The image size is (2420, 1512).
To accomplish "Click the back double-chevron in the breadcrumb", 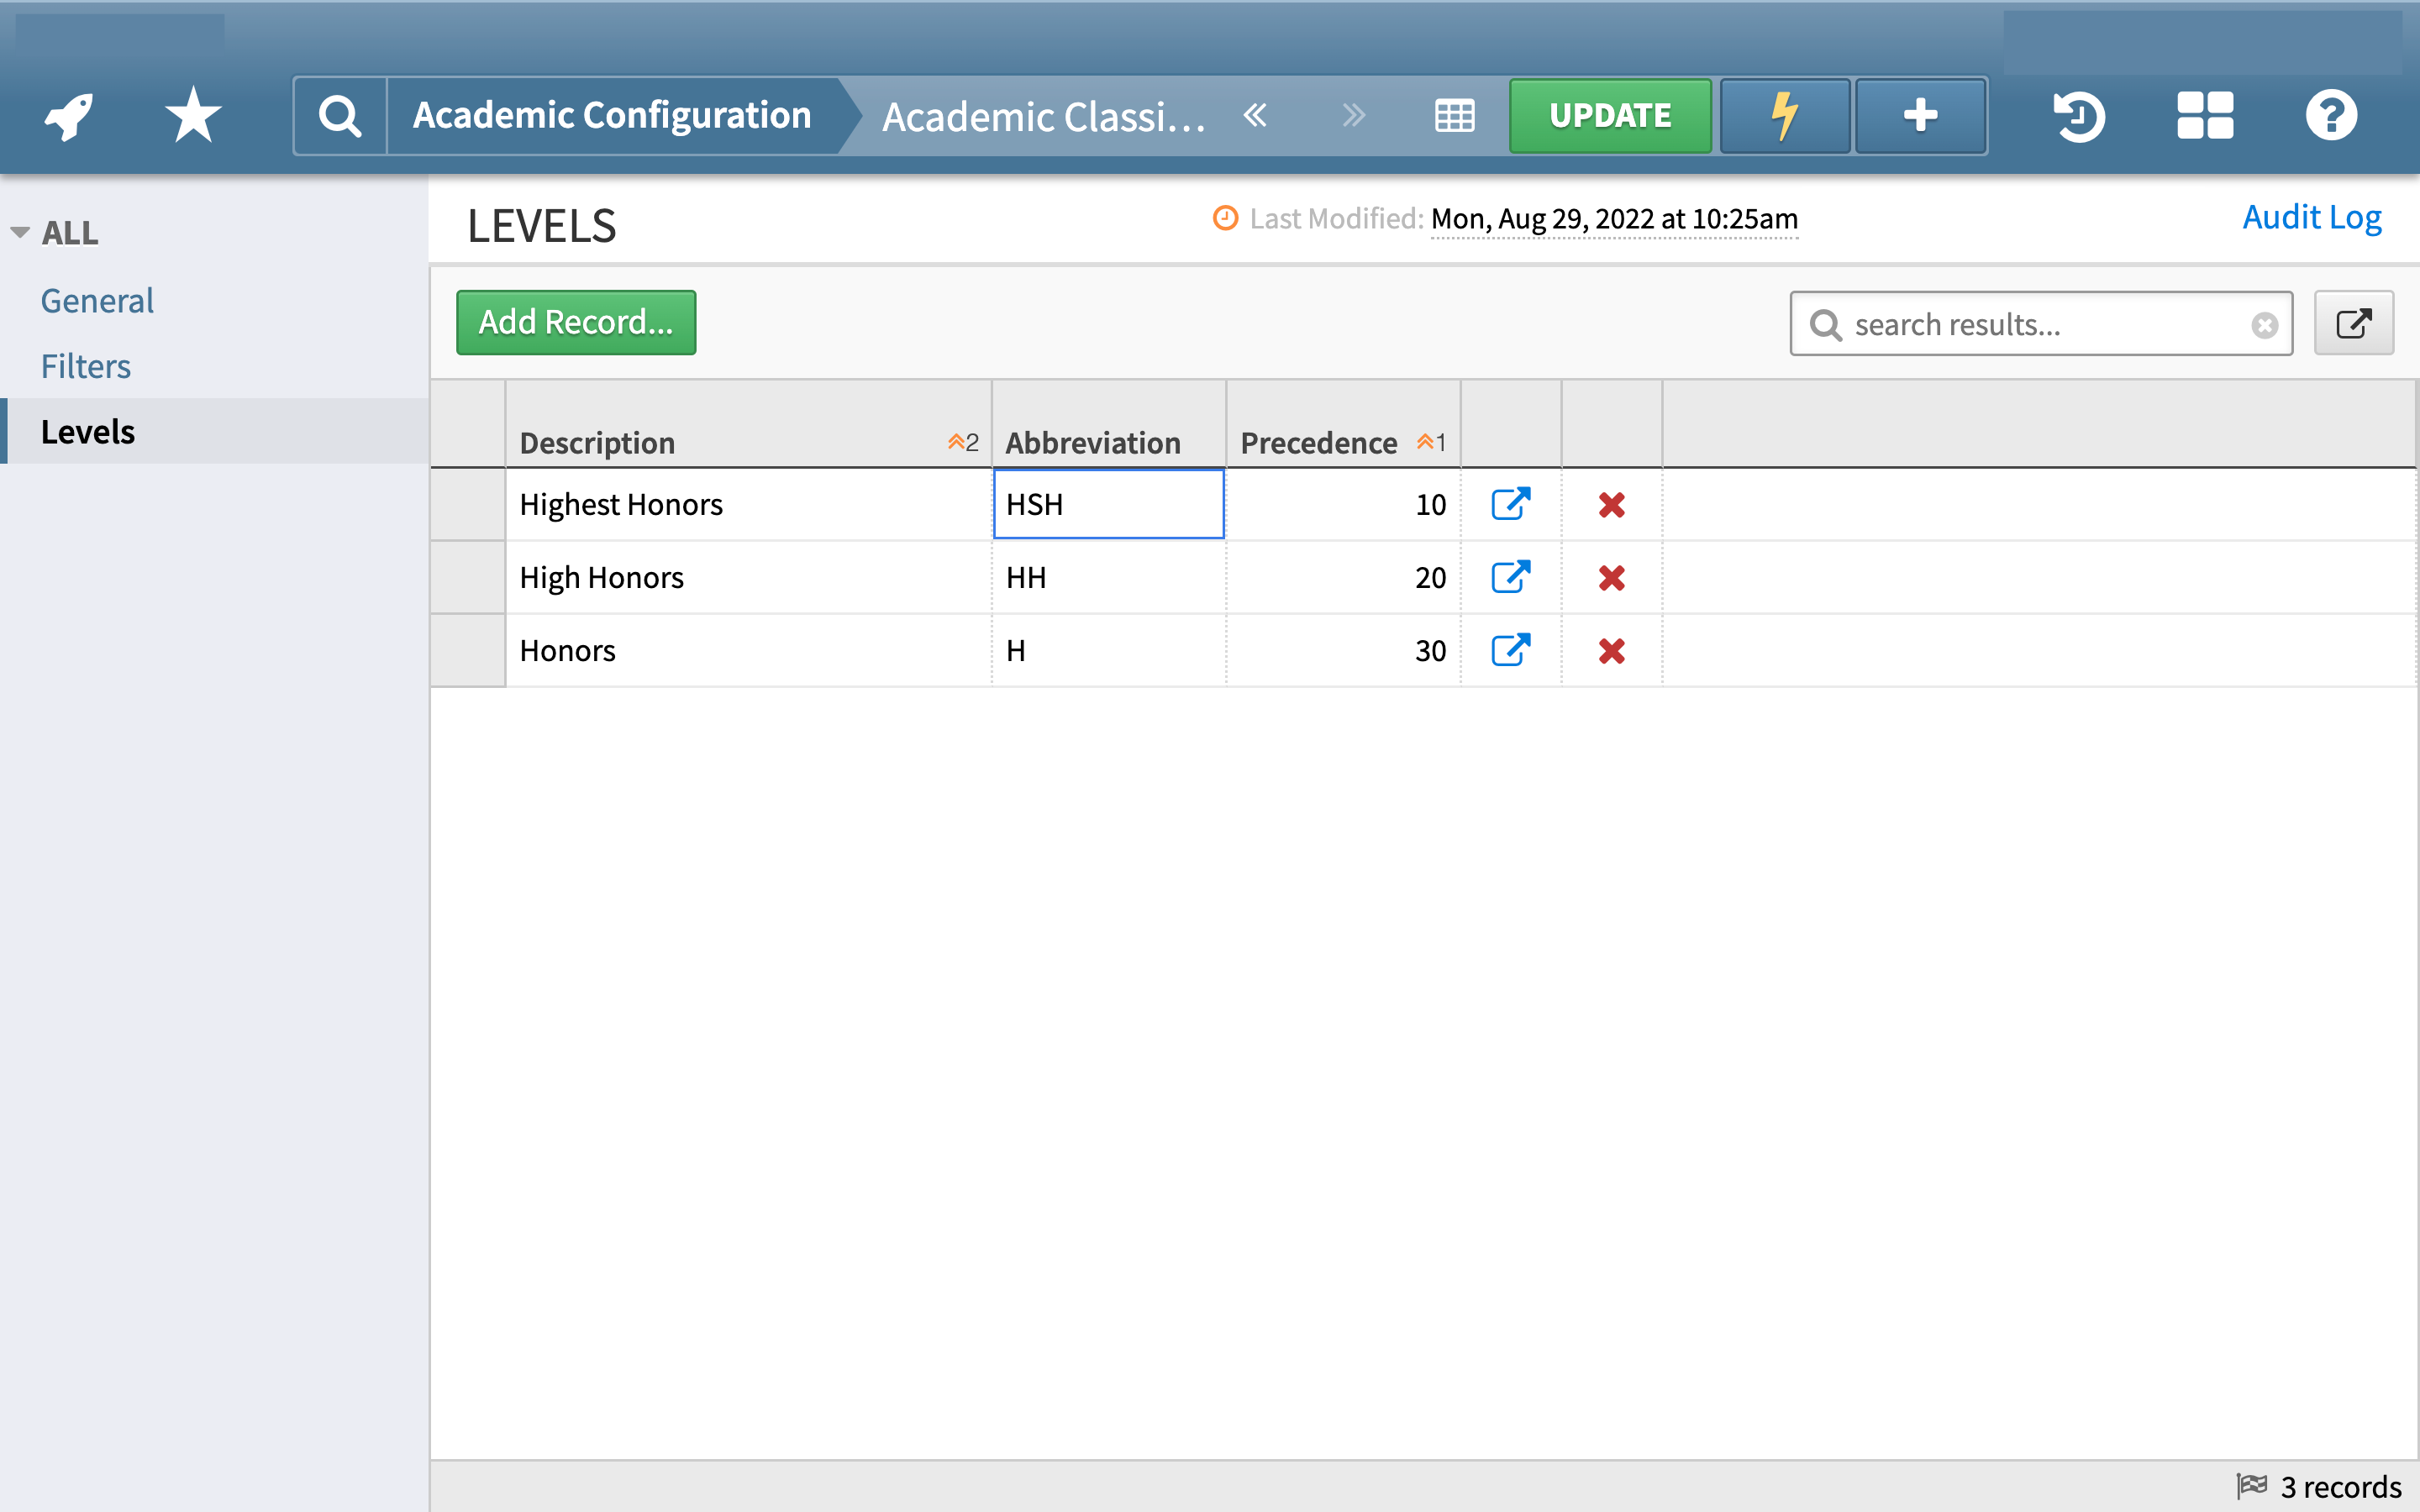I will pos(1256,115).
